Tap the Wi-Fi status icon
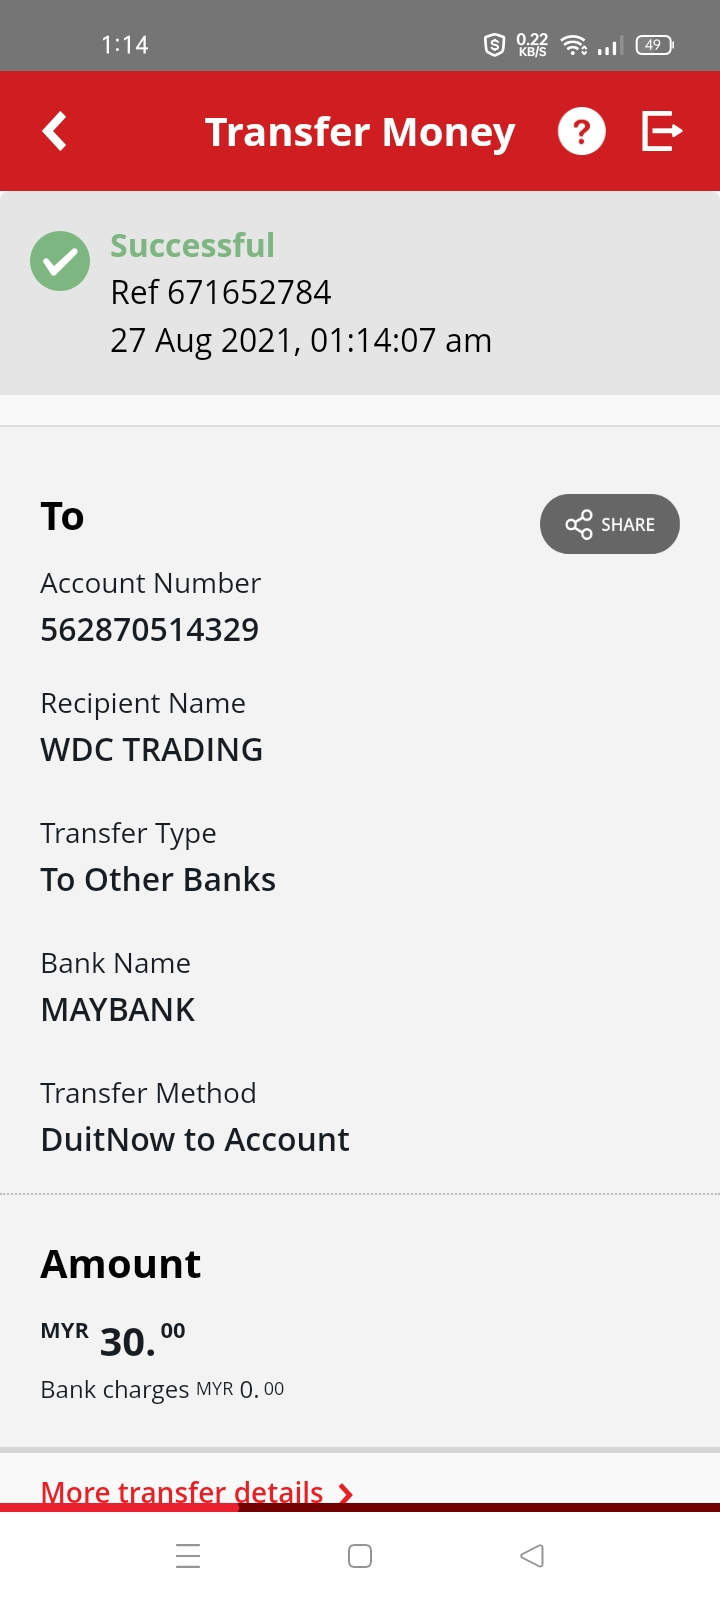This screenshot has width=720, height=1600. [x=574, y=45]
